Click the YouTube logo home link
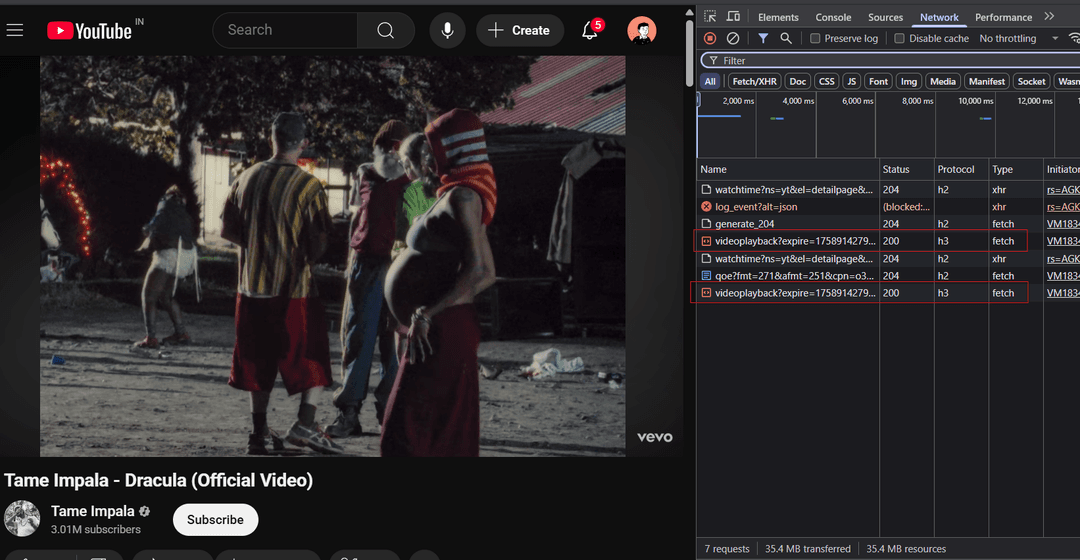 [90, 31]
